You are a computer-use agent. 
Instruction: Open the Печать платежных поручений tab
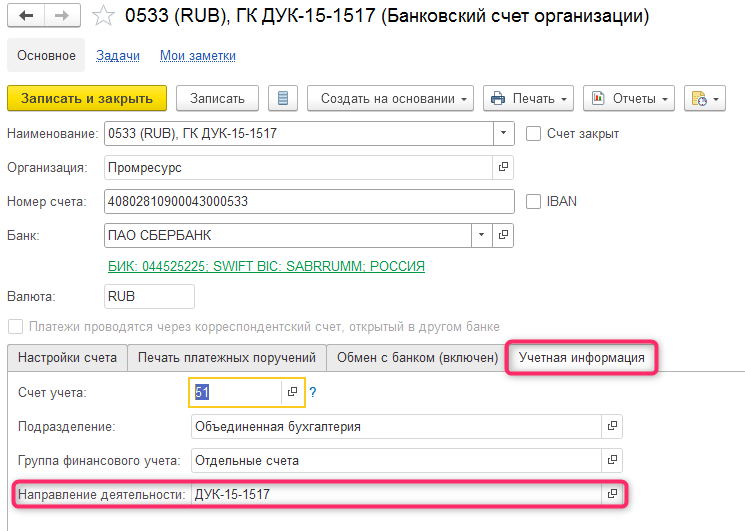pos(227,358)
